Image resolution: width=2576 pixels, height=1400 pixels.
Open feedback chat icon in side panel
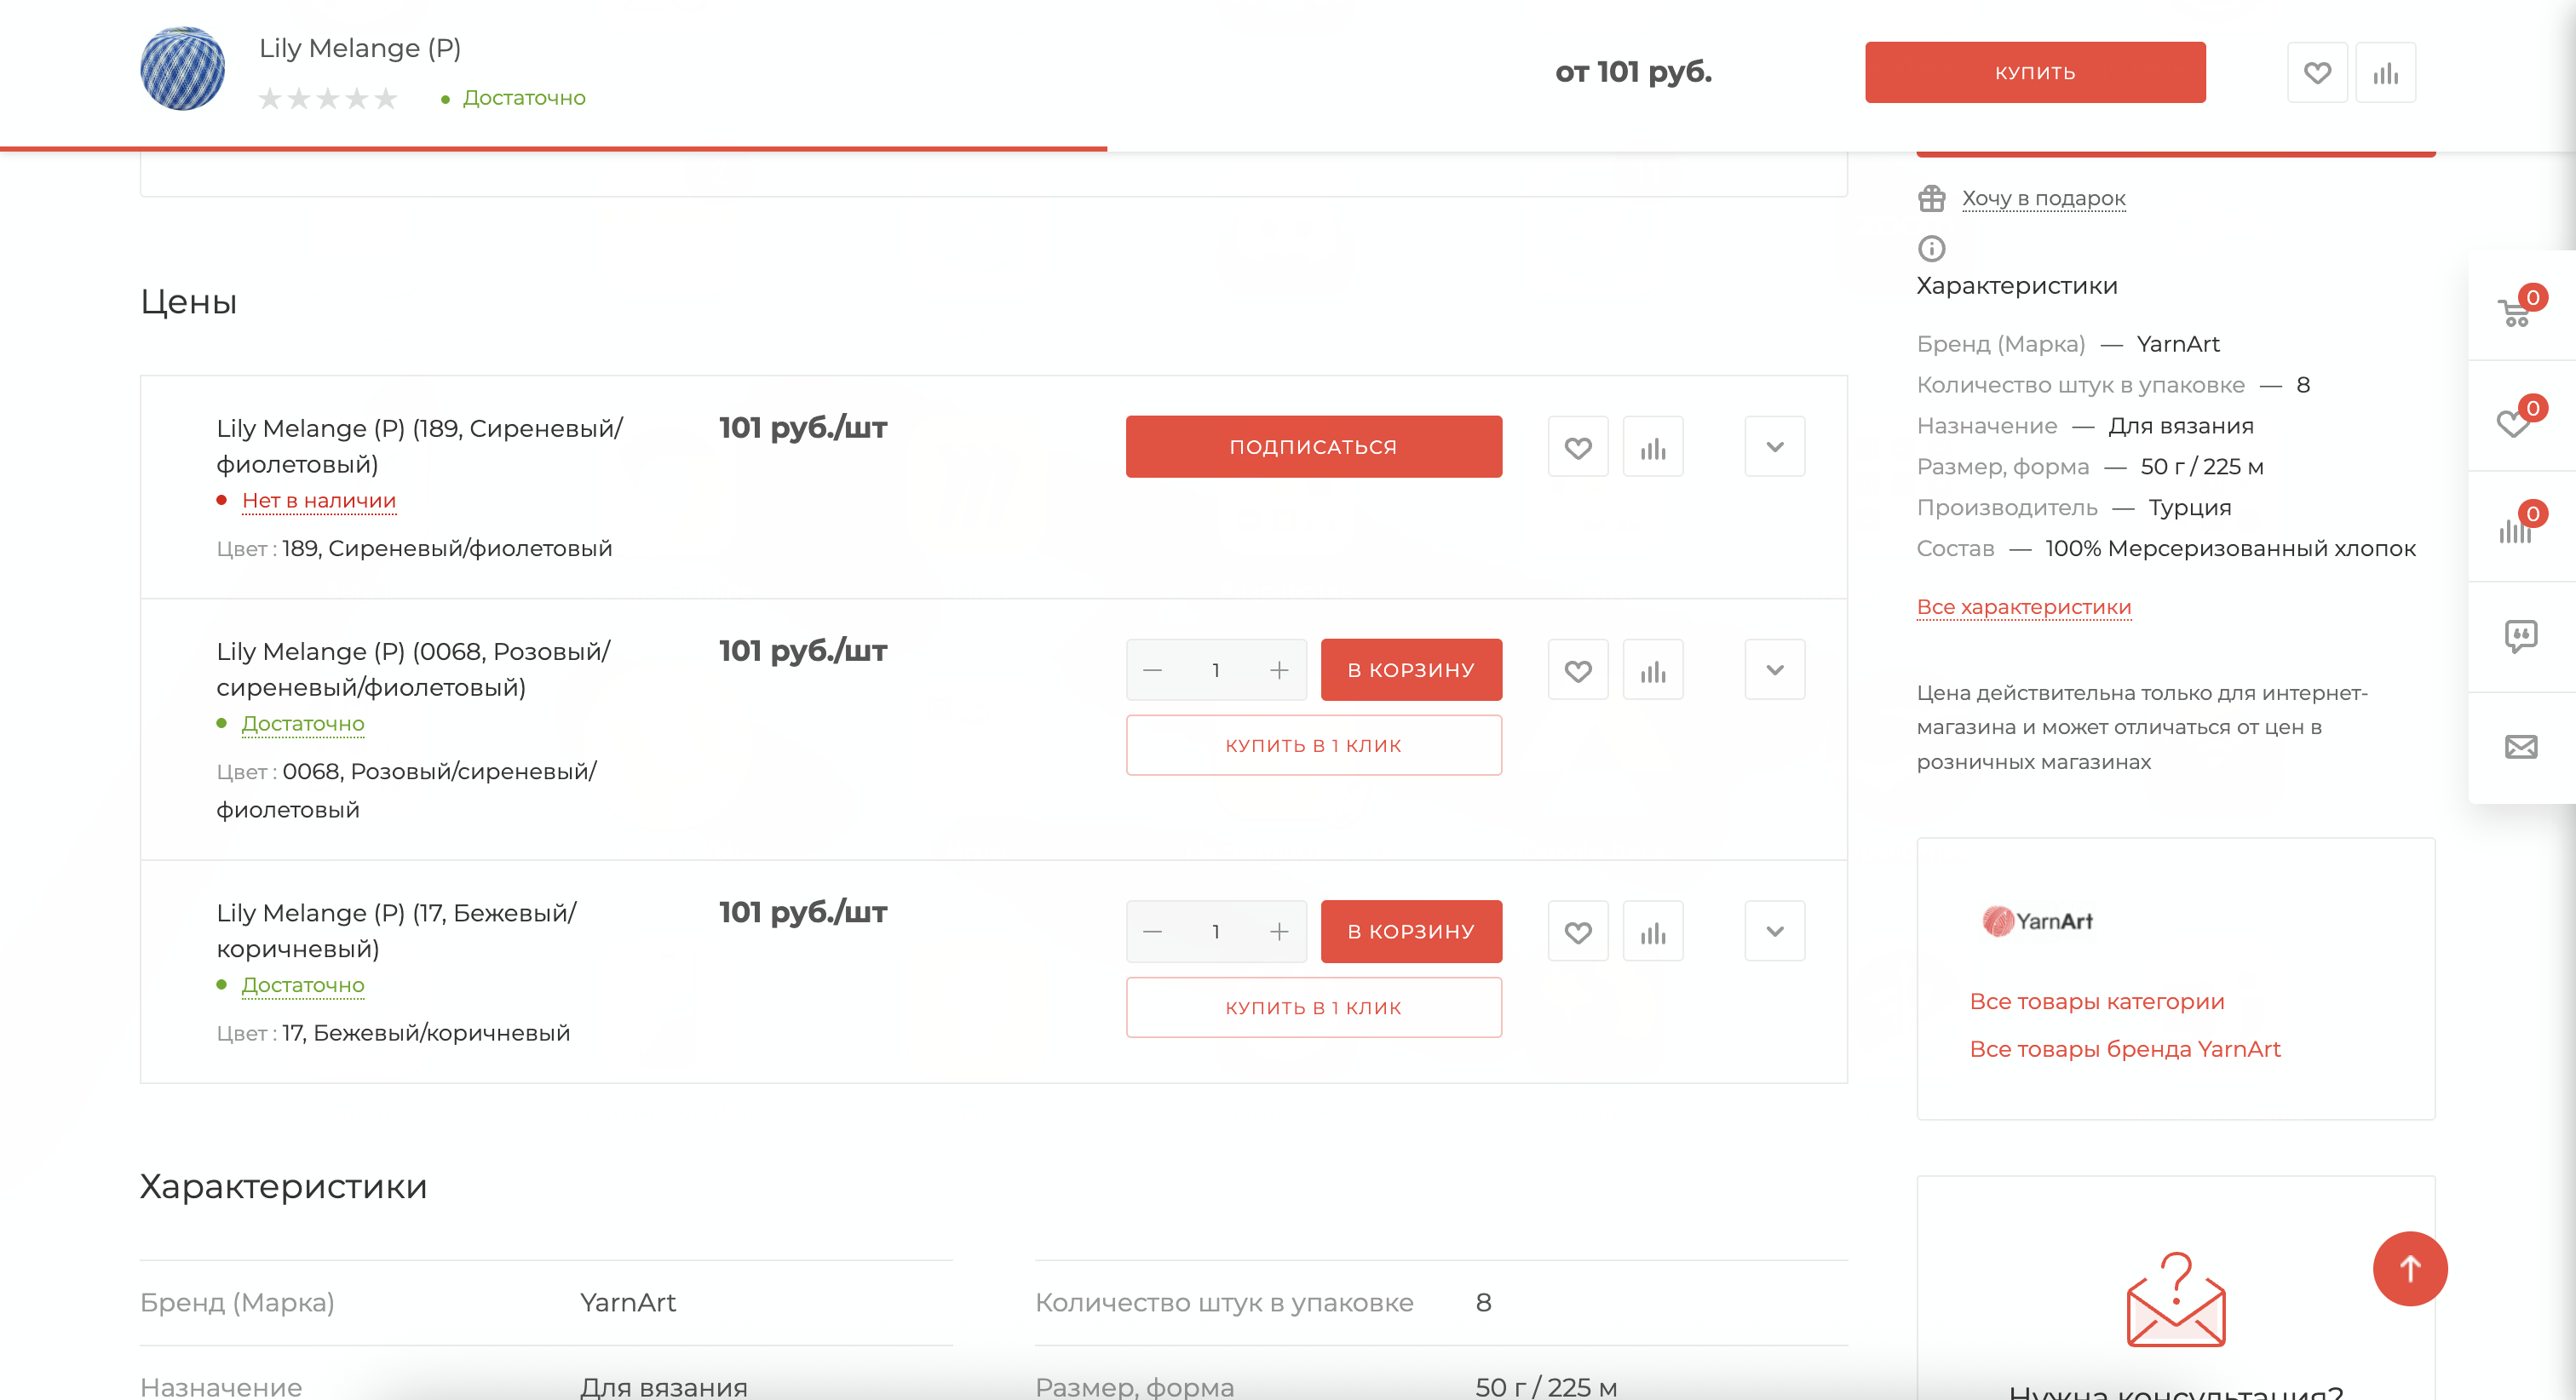[x=2521, y=636]
